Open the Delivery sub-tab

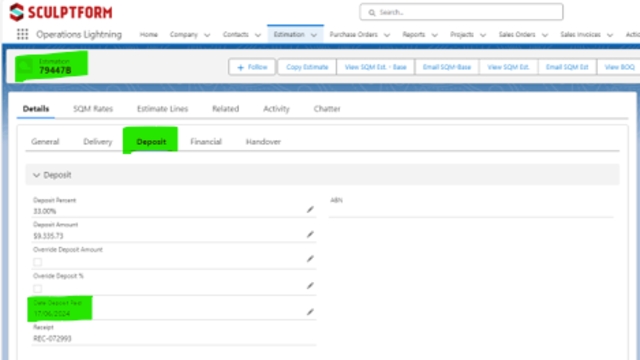click(98, 142)
